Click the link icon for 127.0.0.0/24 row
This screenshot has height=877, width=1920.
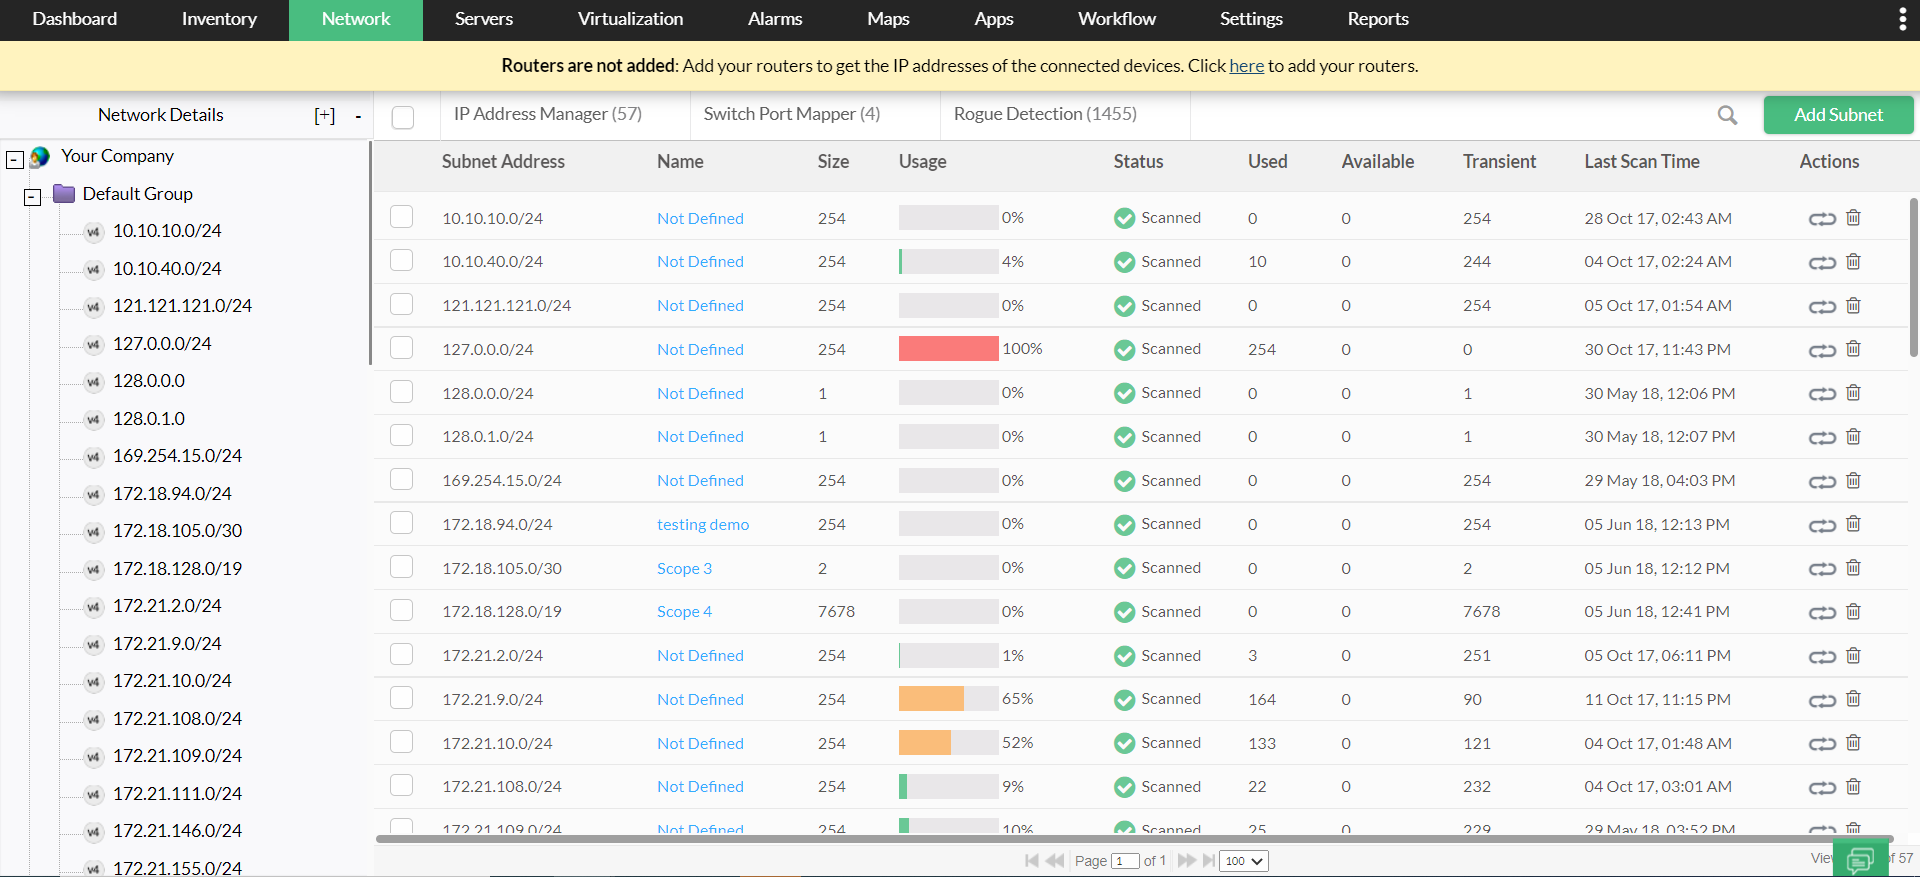(x=1822, y=350)
